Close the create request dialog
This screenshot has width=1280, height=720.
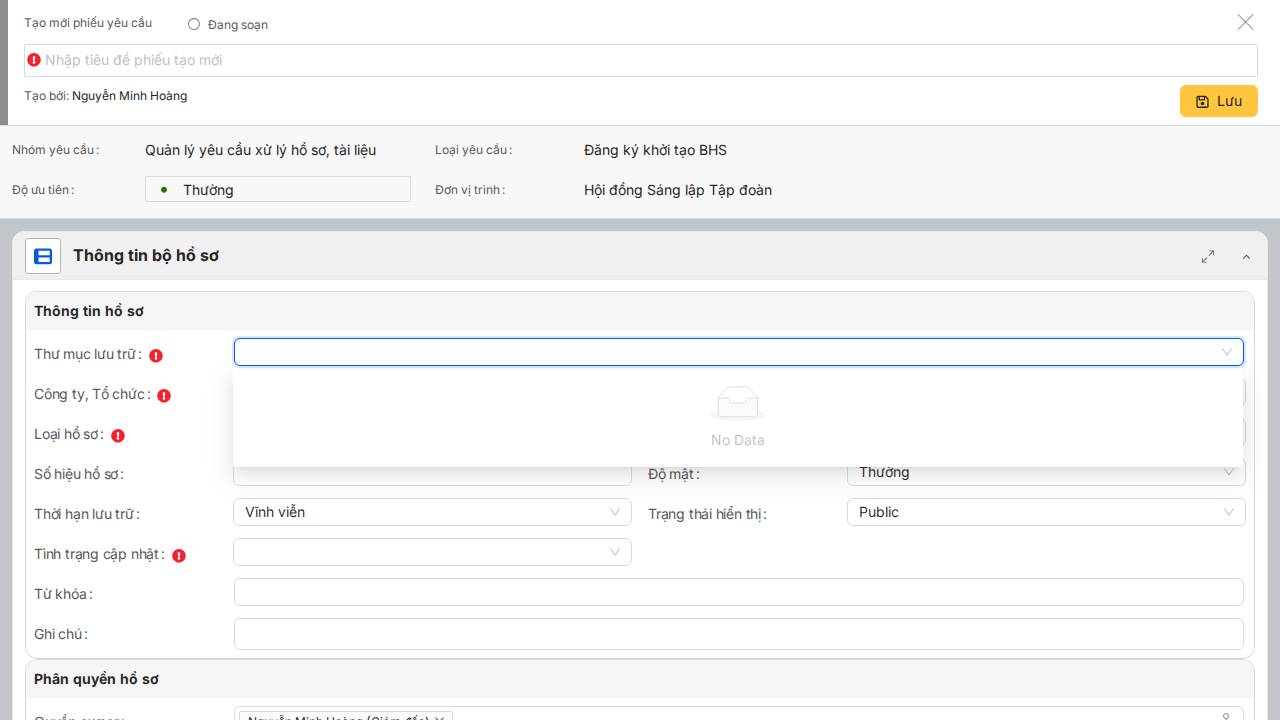[x=1245, y=22]
